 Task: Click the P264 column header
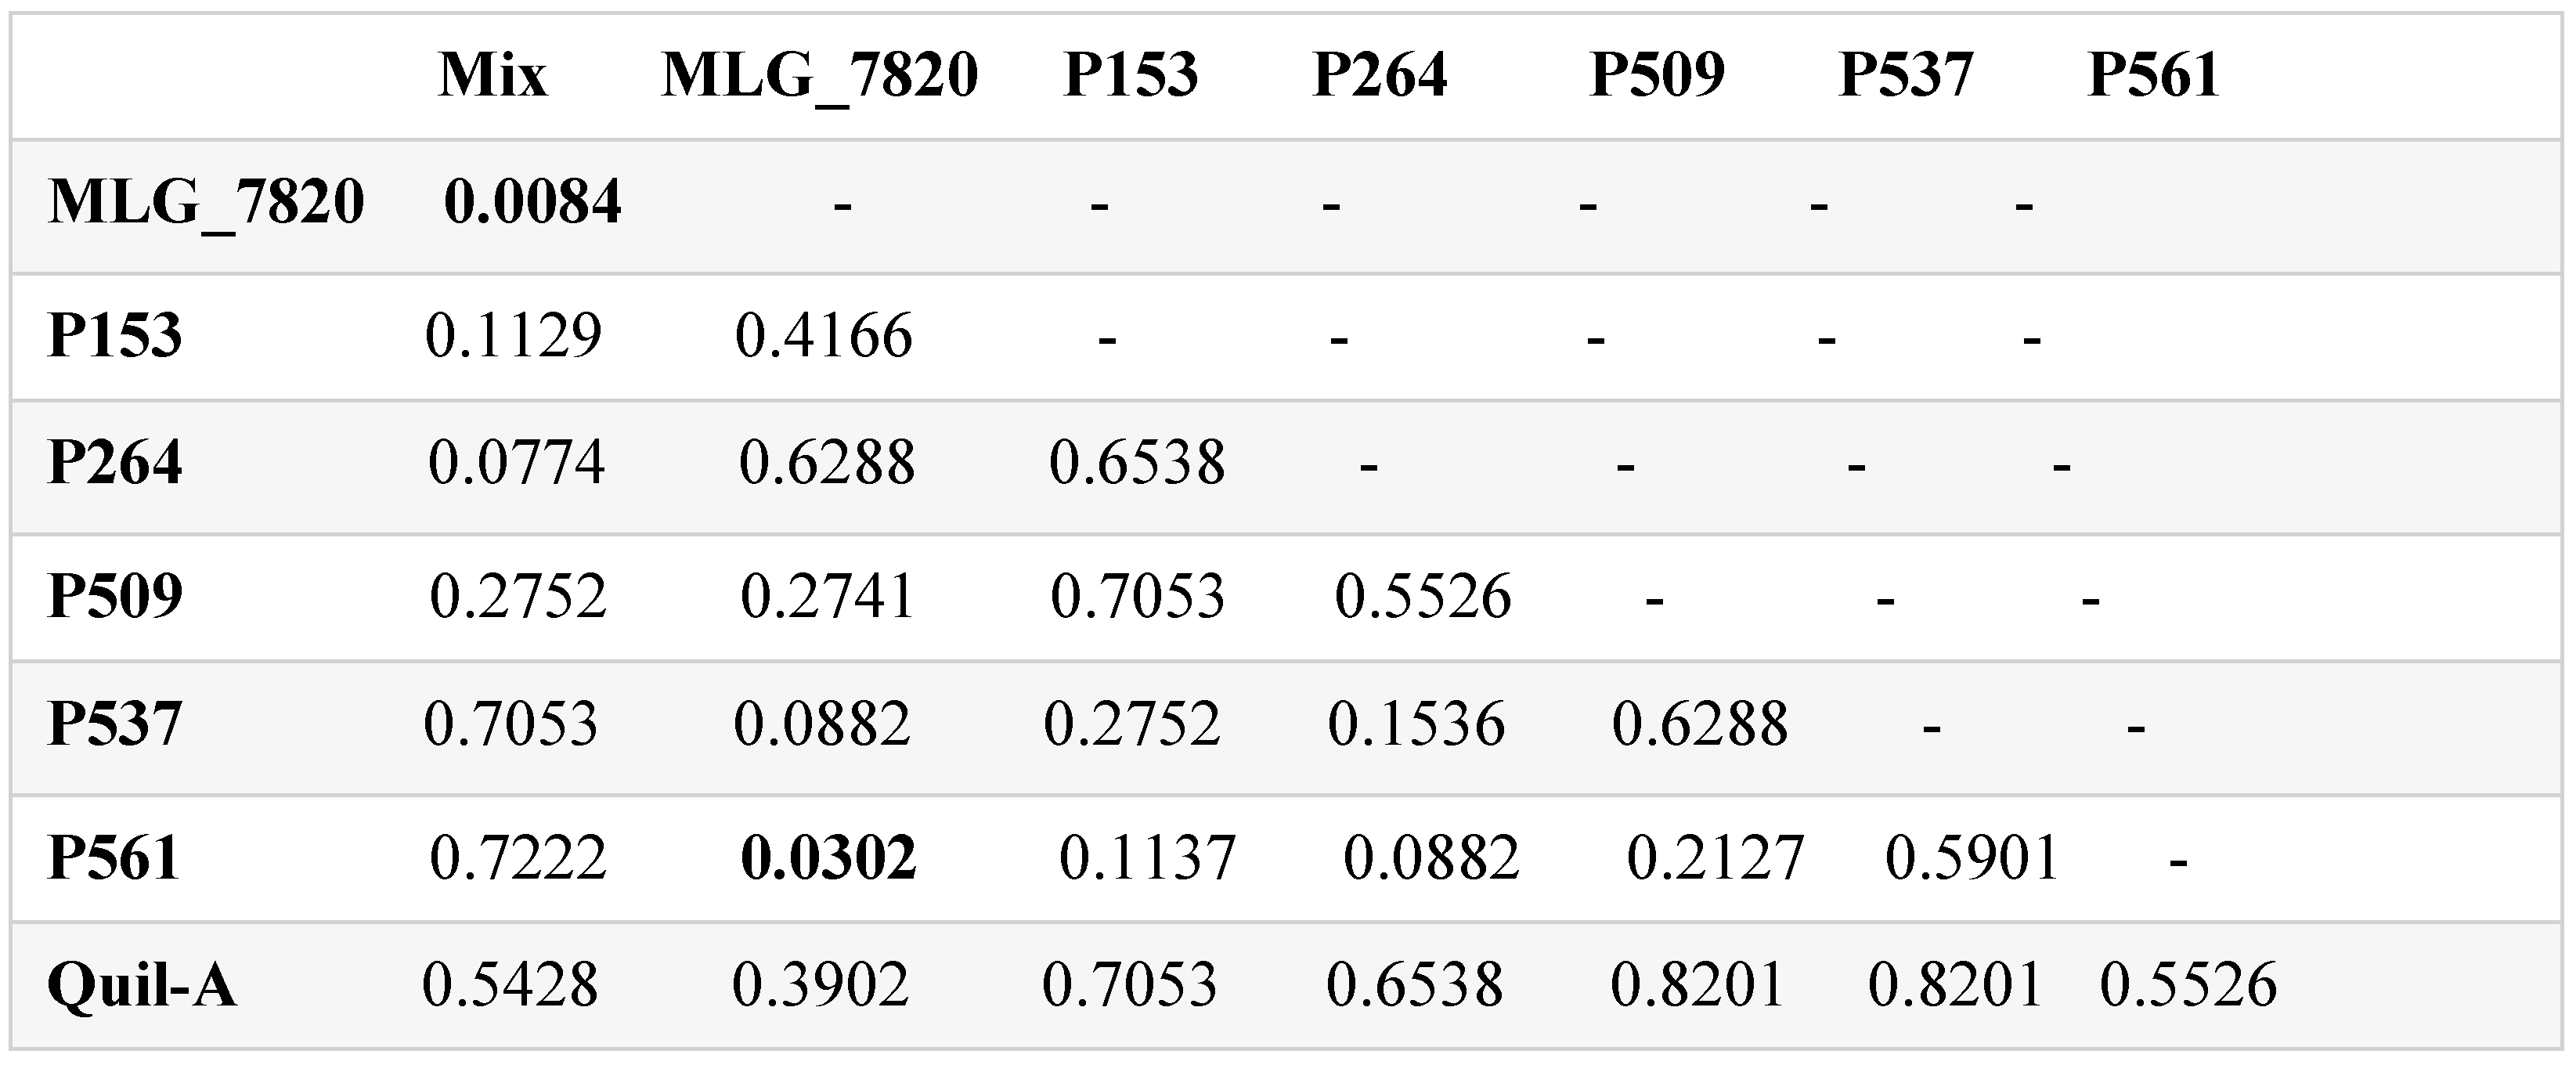1379,75
